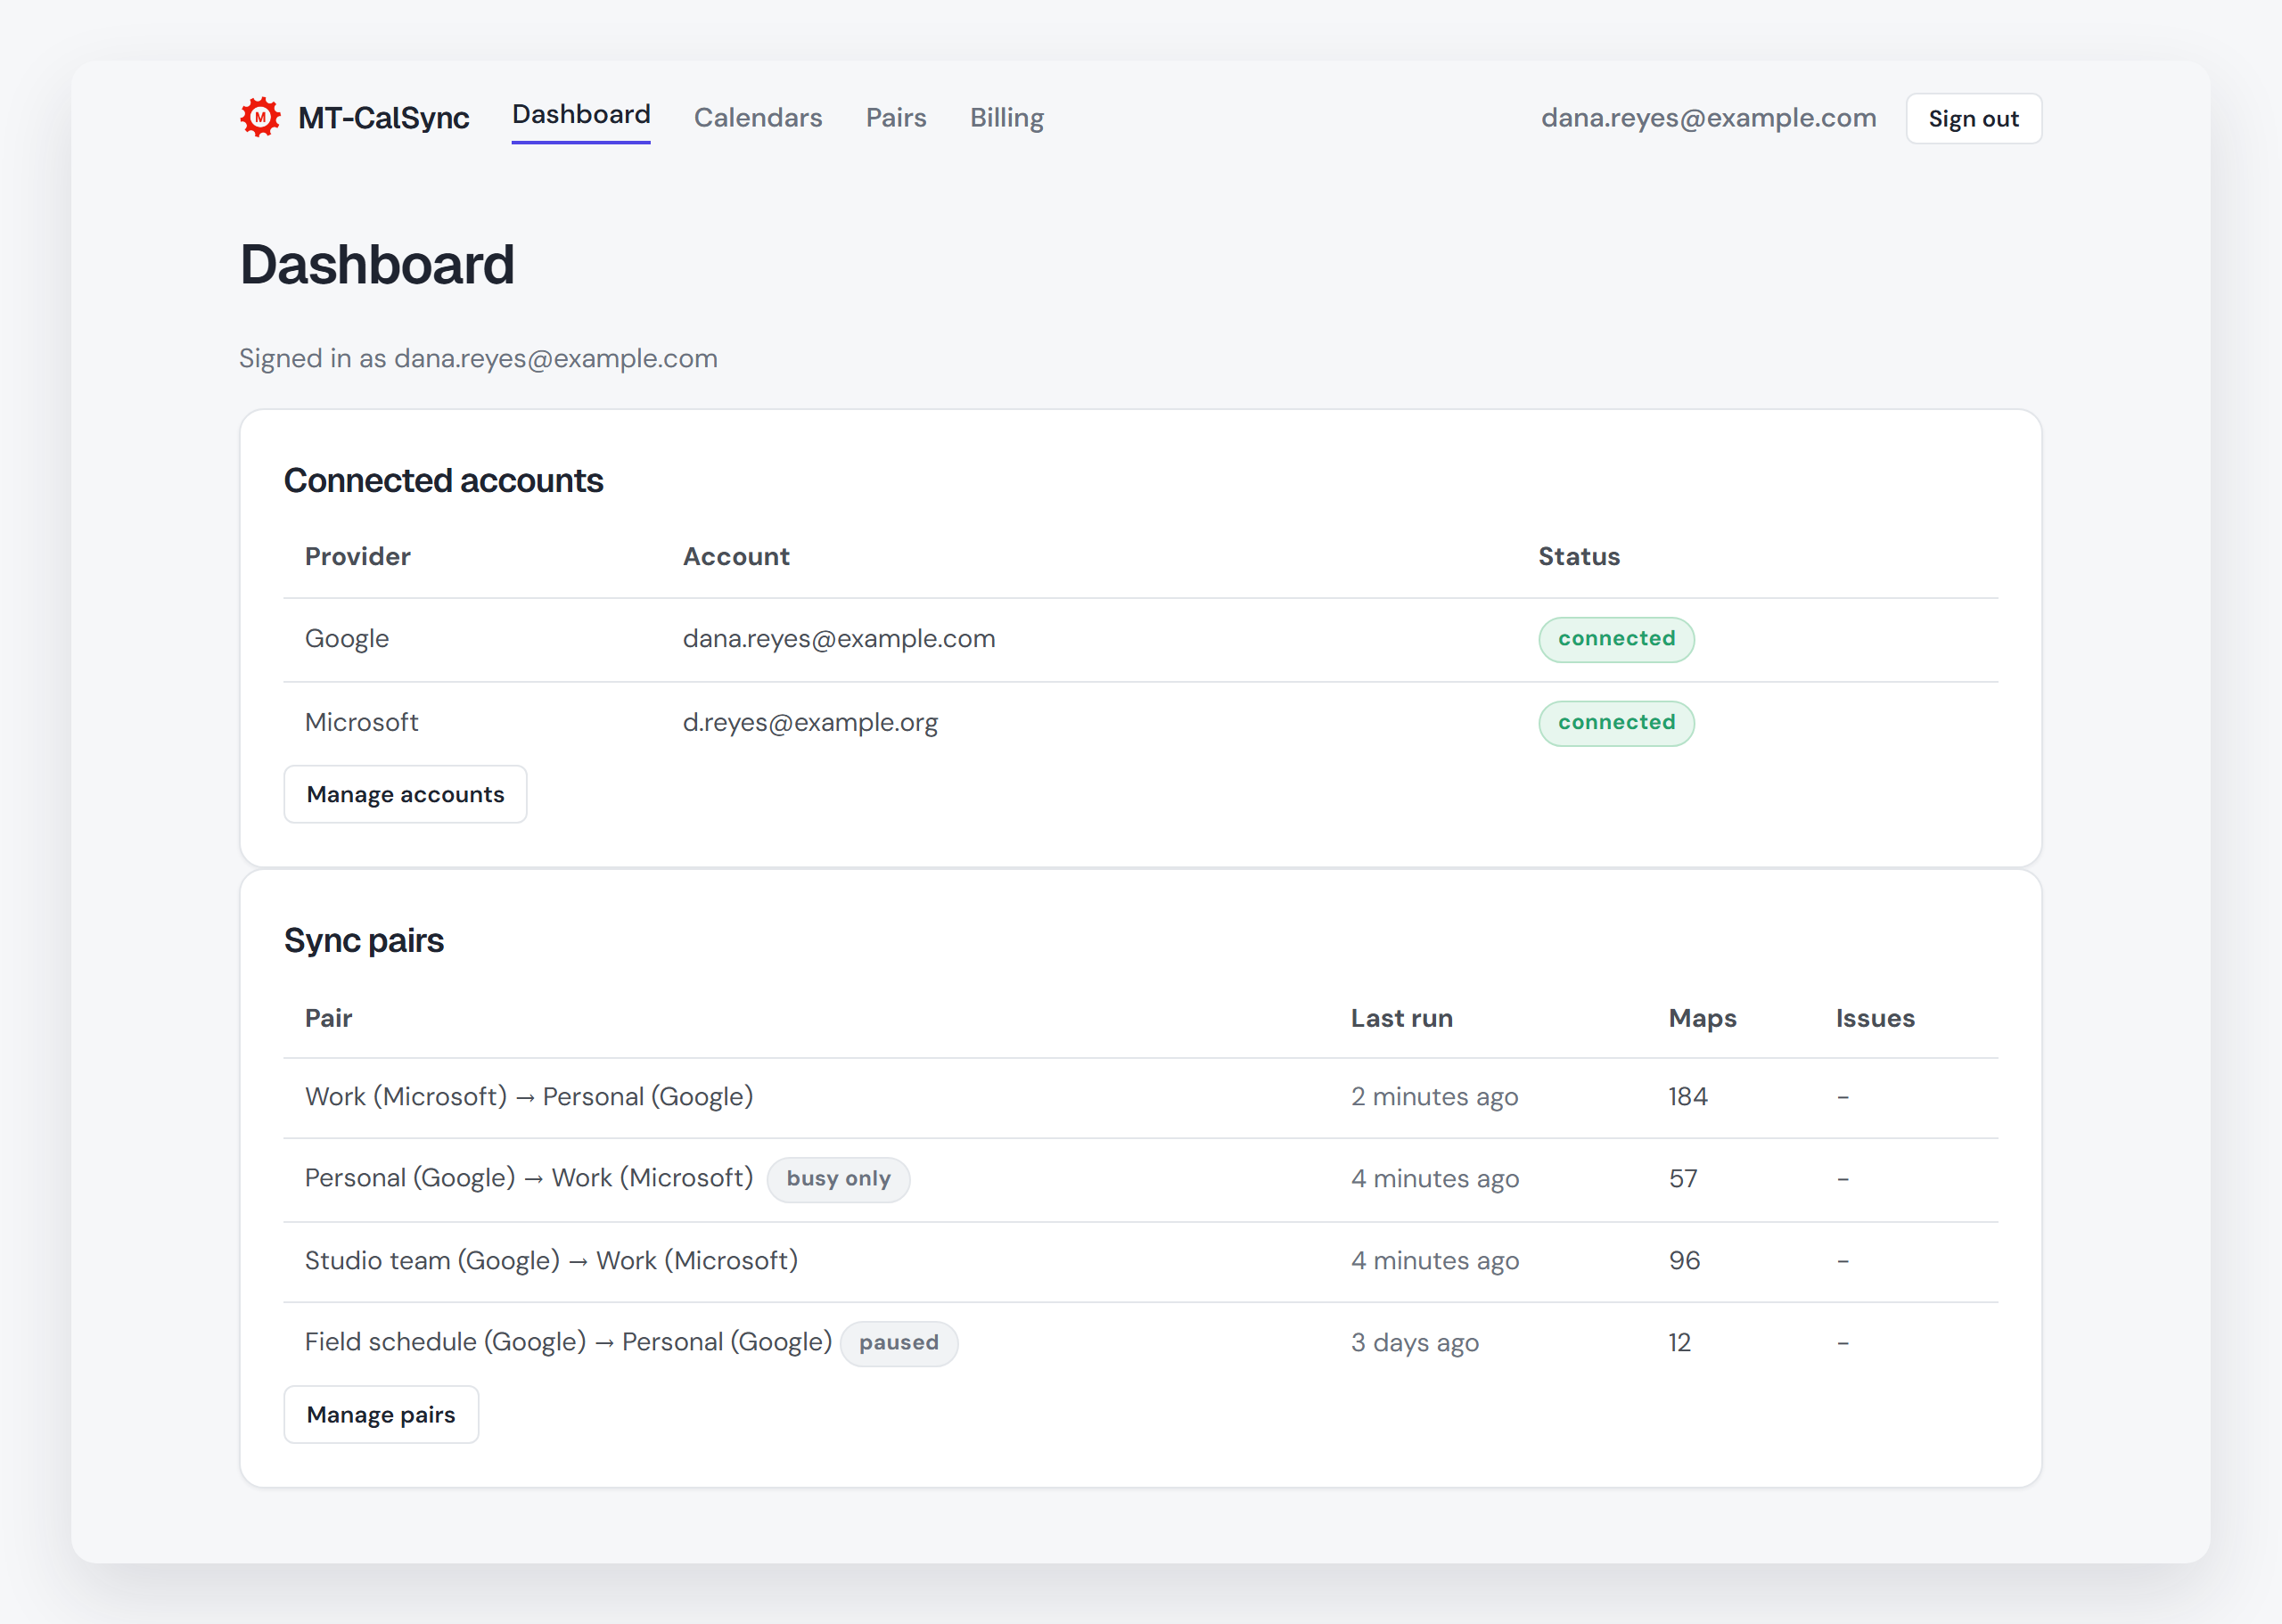Click dana.reyes@example.com in the top bar
This screenshot has width=2282, height=1624.
coord(1708,118)
